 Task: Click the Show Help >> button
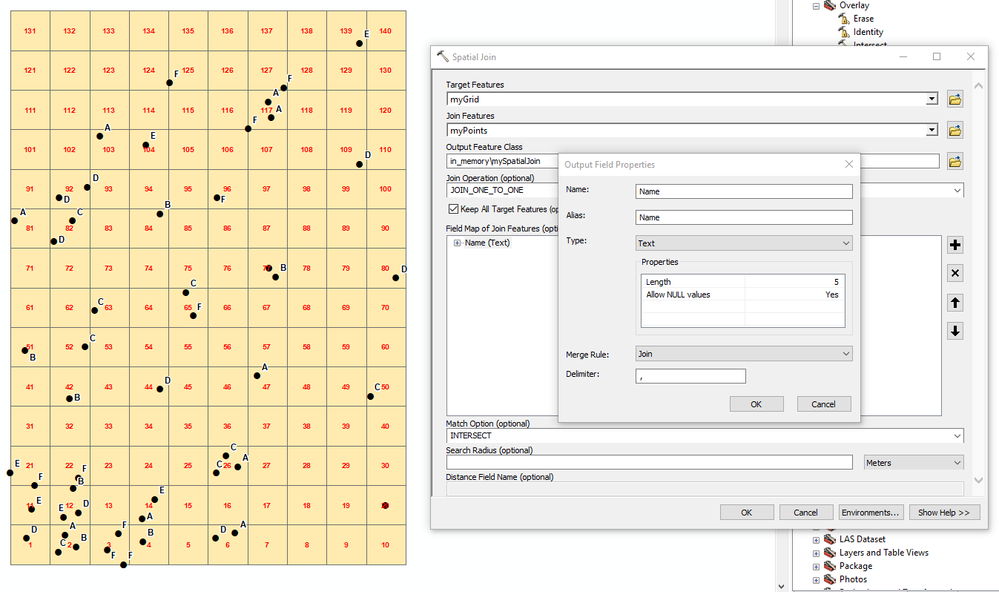pyautogui.click(x=944, y=512)
